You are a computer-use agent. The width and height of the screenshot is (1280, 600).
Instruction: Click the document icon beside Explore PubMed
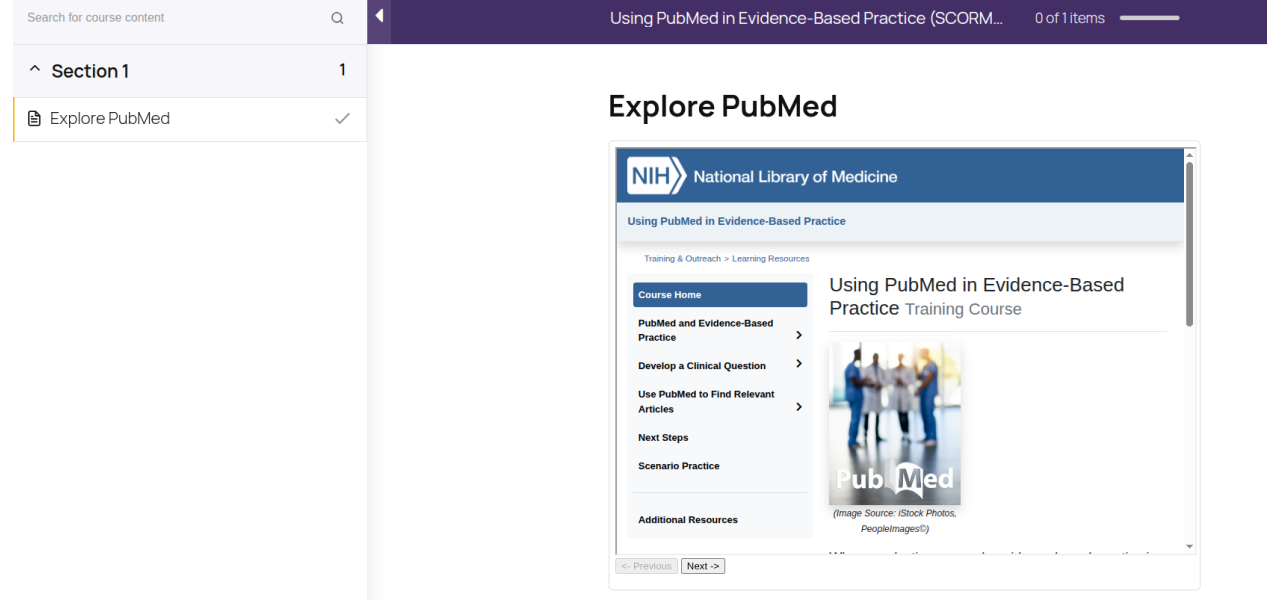click(34, 119)
